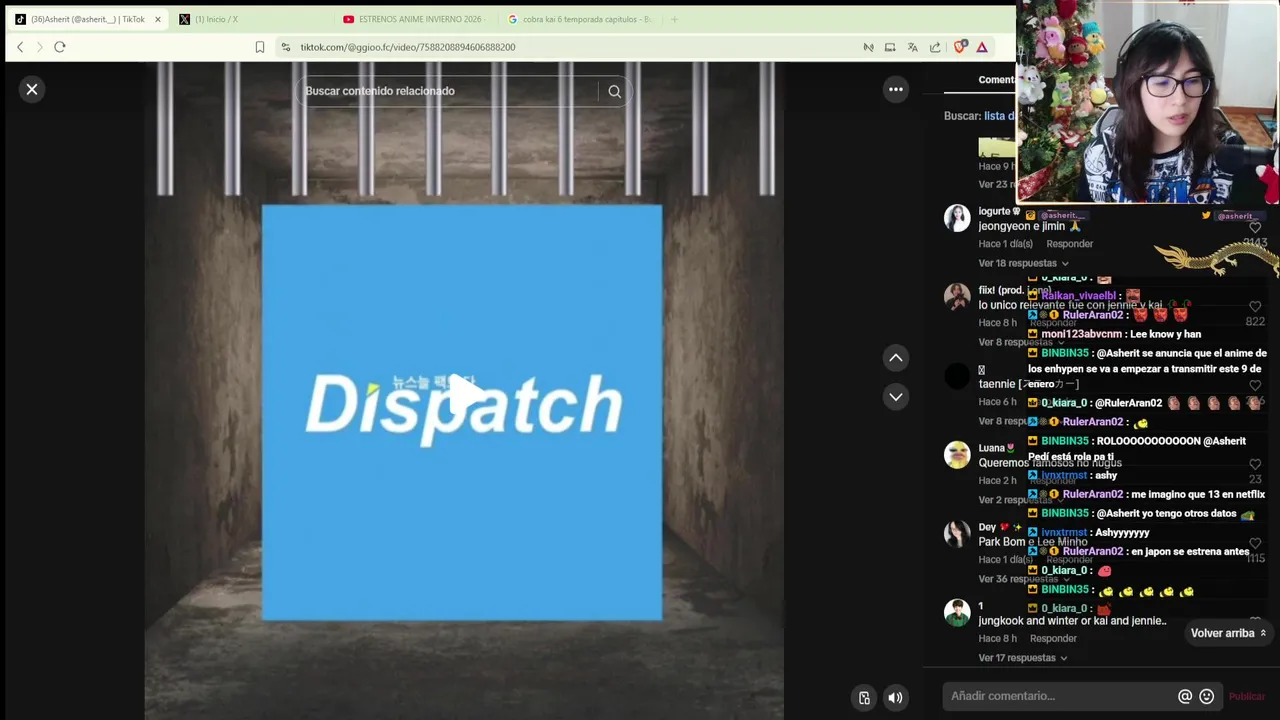Bookmark this page with the bookmark icon
Image resolution: width=1280 pixels, height=720 pixels.
point(260,47)
